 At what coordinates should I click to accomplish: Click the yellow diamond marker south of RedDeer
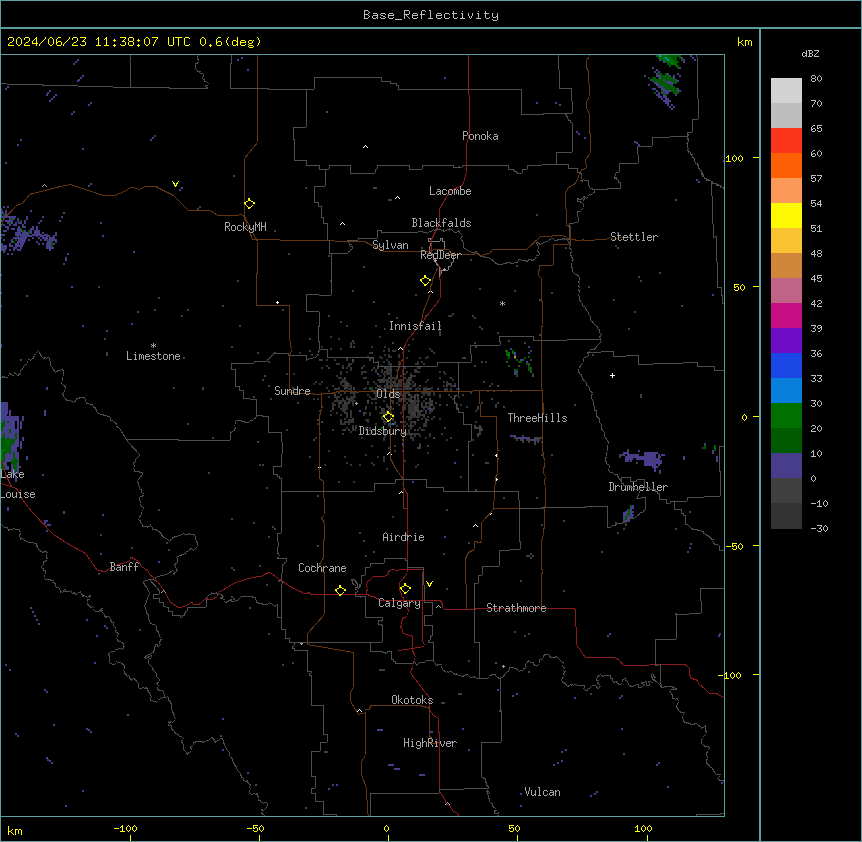(x=426, y=281)
